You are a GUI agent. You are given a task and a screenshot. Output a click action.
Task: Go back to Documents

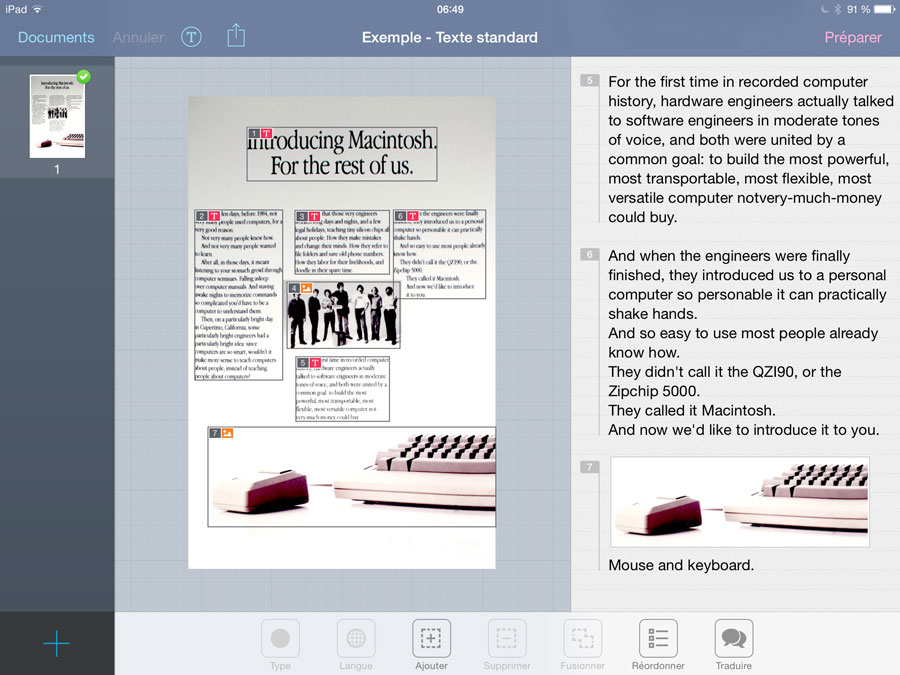coord(56,37)
